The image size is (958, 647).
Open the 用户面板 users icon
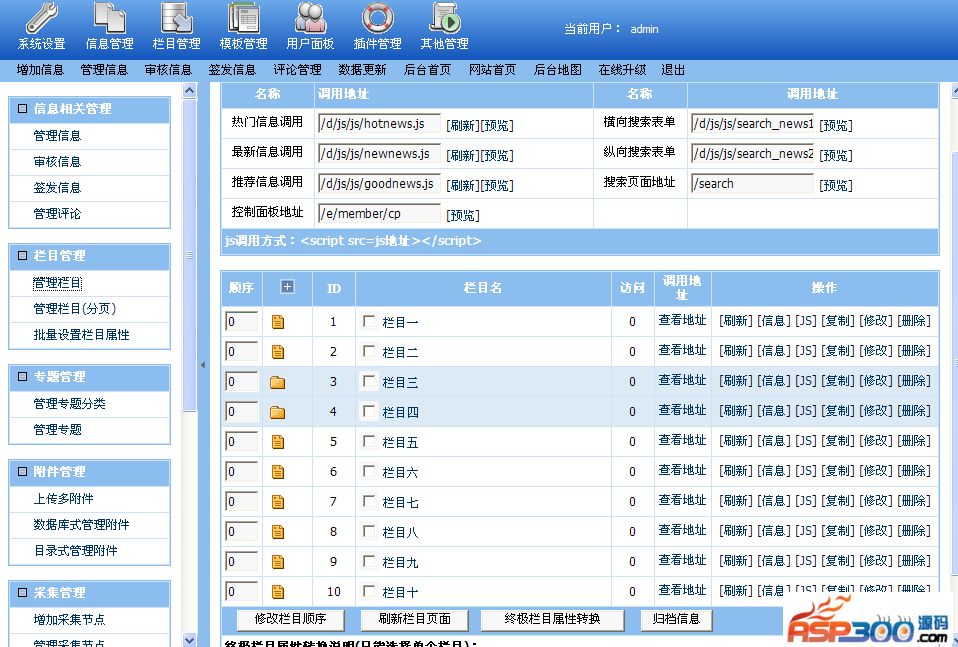(x=310, y=18)
